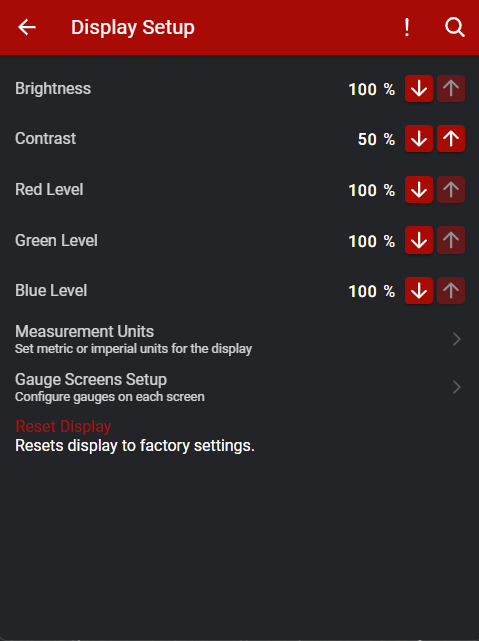Raise Contrast using the up arrow
Image resolution: width=479 pixels, height=641 pixels.
(451, 139)
